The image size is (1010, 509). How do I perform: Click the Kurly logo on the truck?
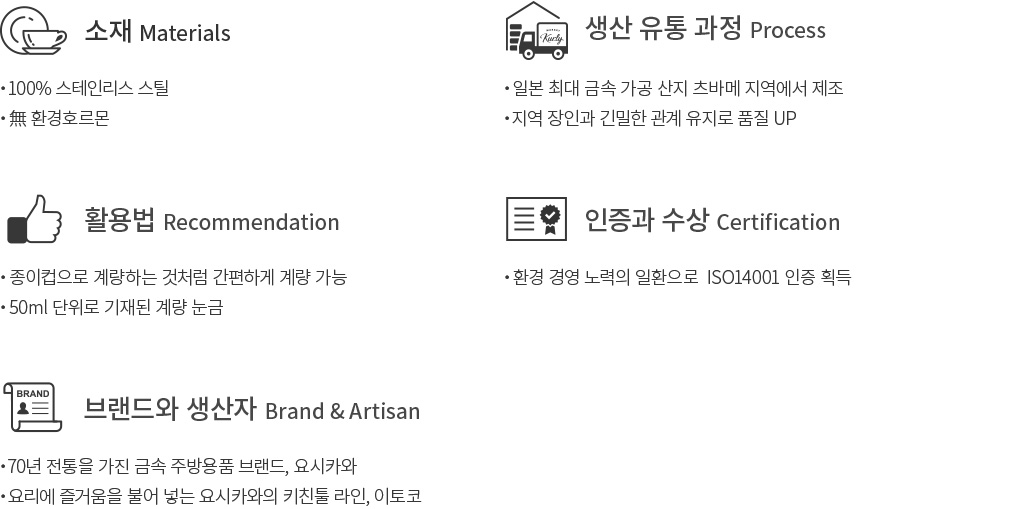click(x=552, y=37)
